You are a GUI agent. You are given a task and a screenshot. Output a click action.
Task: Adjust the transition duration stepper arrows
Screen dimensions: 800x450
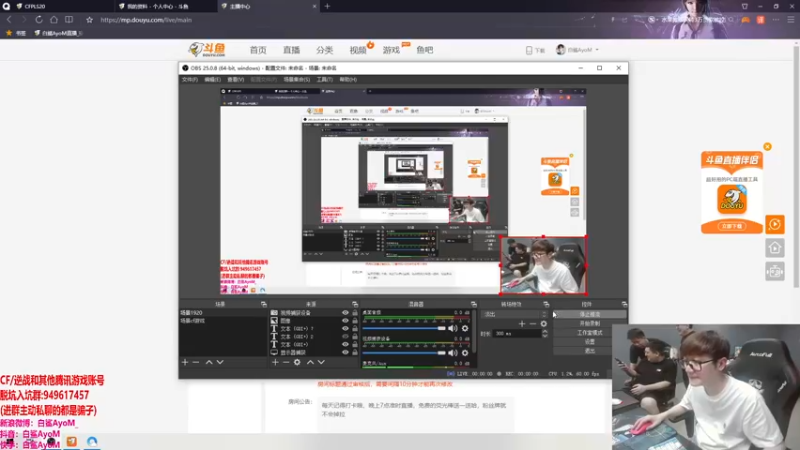coord(544,333)
